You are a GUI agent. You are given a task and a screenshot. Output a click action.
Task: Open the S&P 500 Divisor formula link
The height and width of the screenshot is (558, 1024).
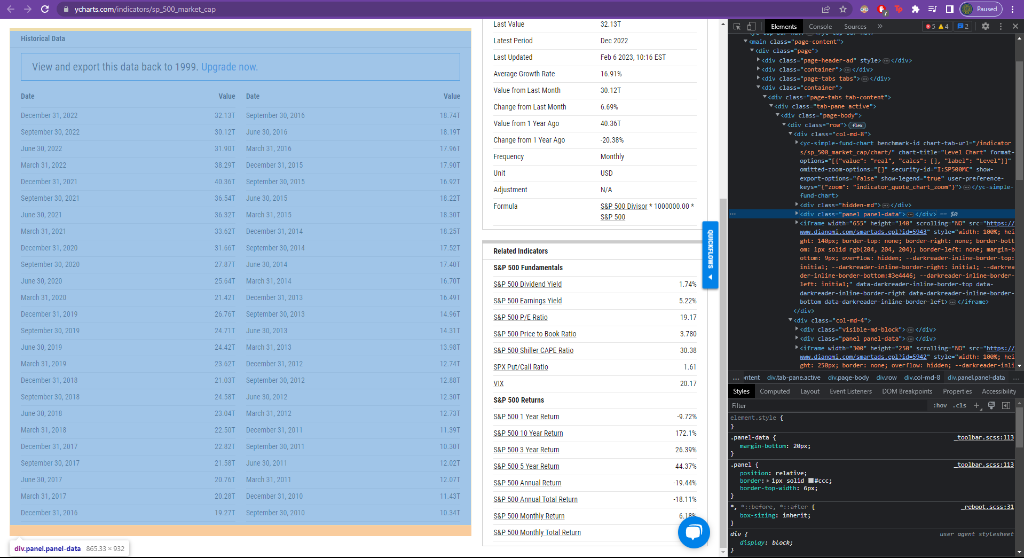tap(624, 206)
